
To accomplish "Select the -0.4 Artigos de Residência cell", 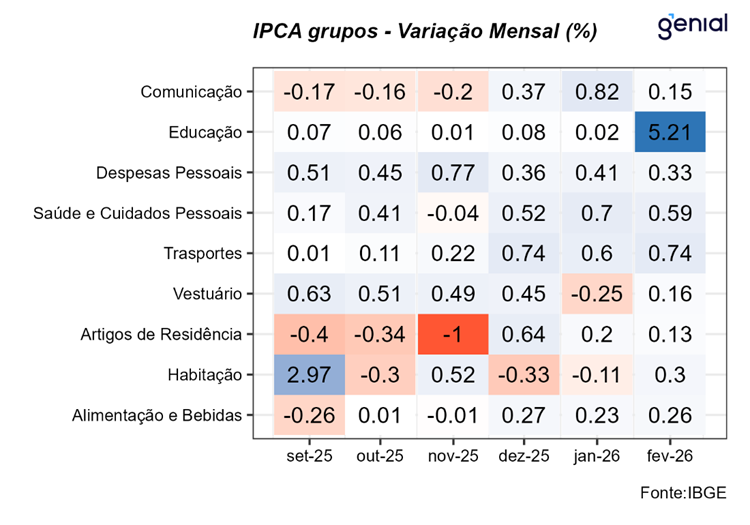I will [309, 334].
